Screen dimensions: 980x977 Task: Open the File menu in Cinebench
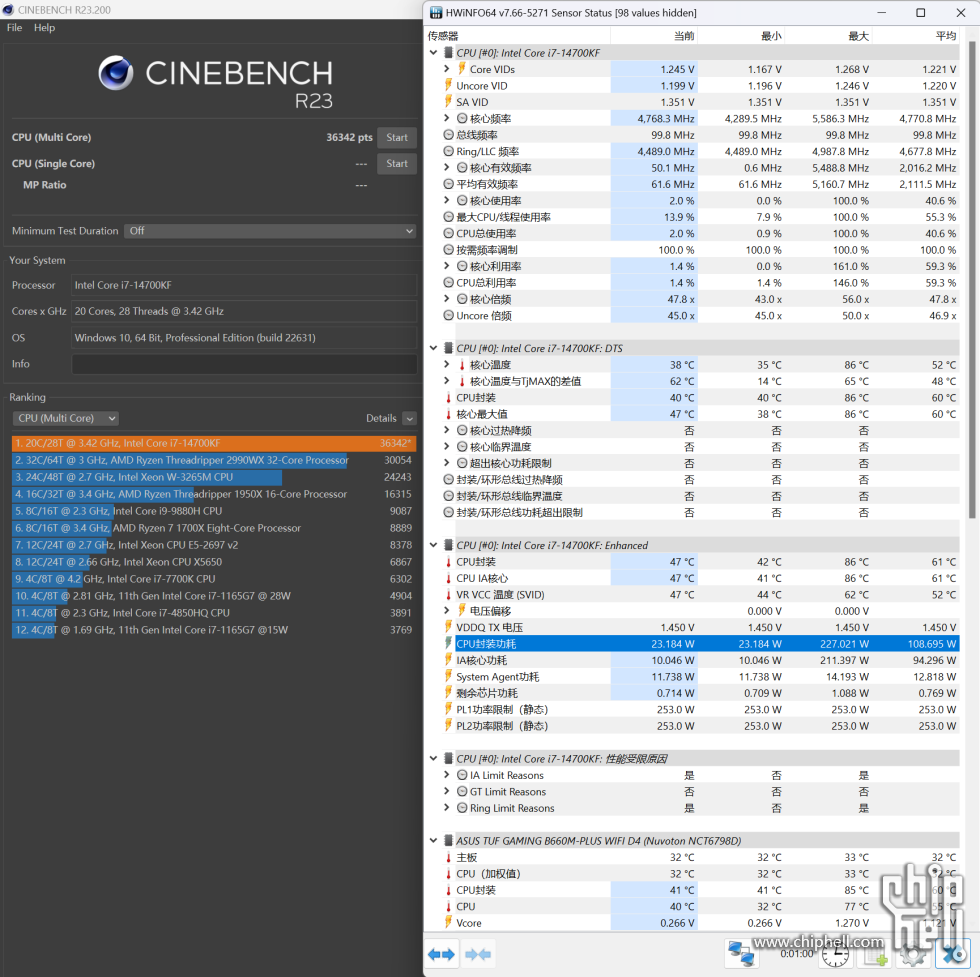[14, 28]
